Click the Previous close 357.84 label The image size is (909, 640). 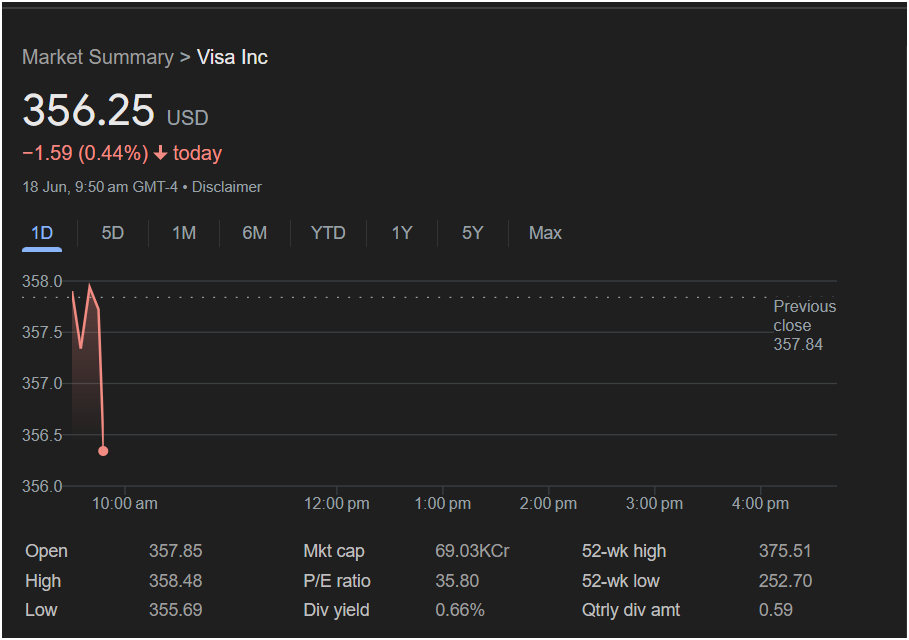[x=805, y=325]
